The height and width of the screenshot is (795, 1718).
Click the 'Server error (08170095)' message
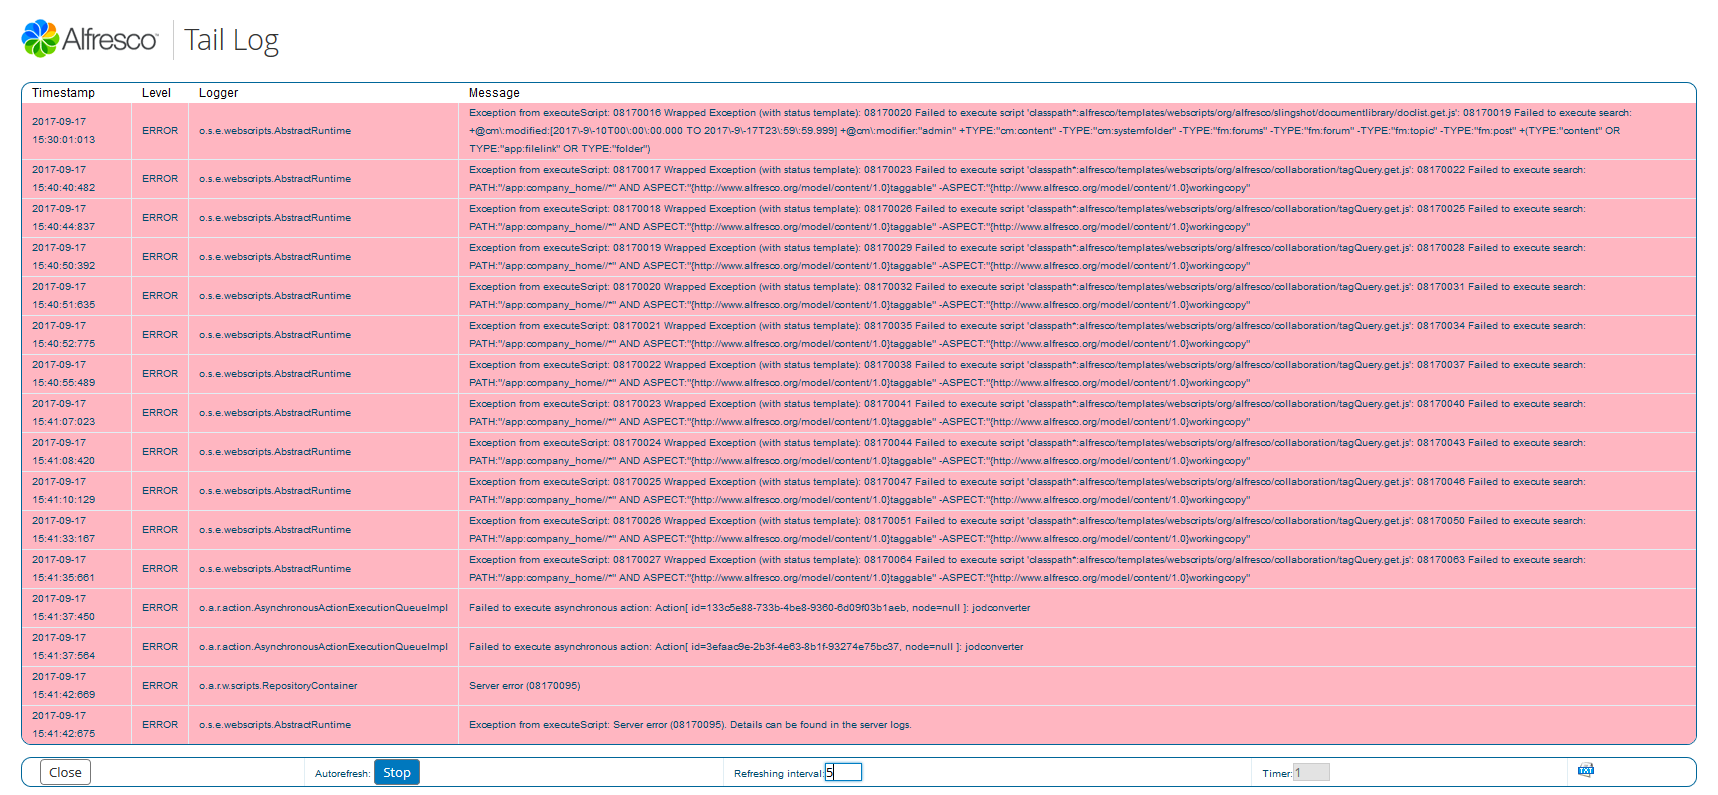(524, 686)
